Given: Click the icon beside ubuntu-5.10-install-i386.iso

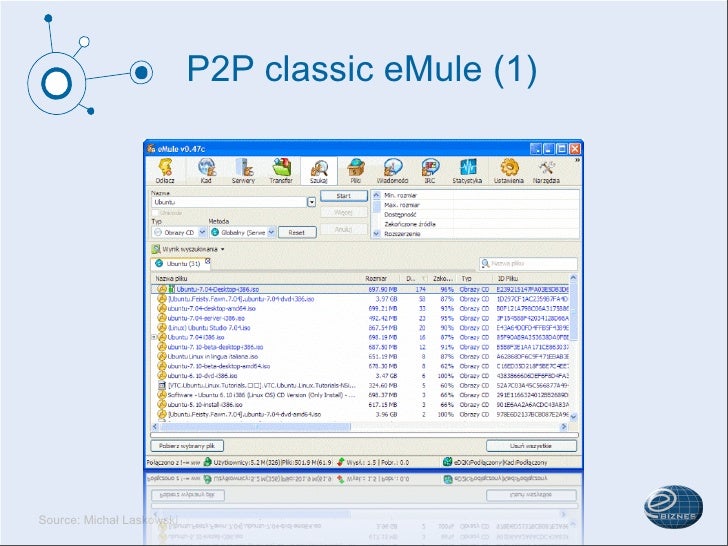Looking at the screenshot, I should click(162, 404).
